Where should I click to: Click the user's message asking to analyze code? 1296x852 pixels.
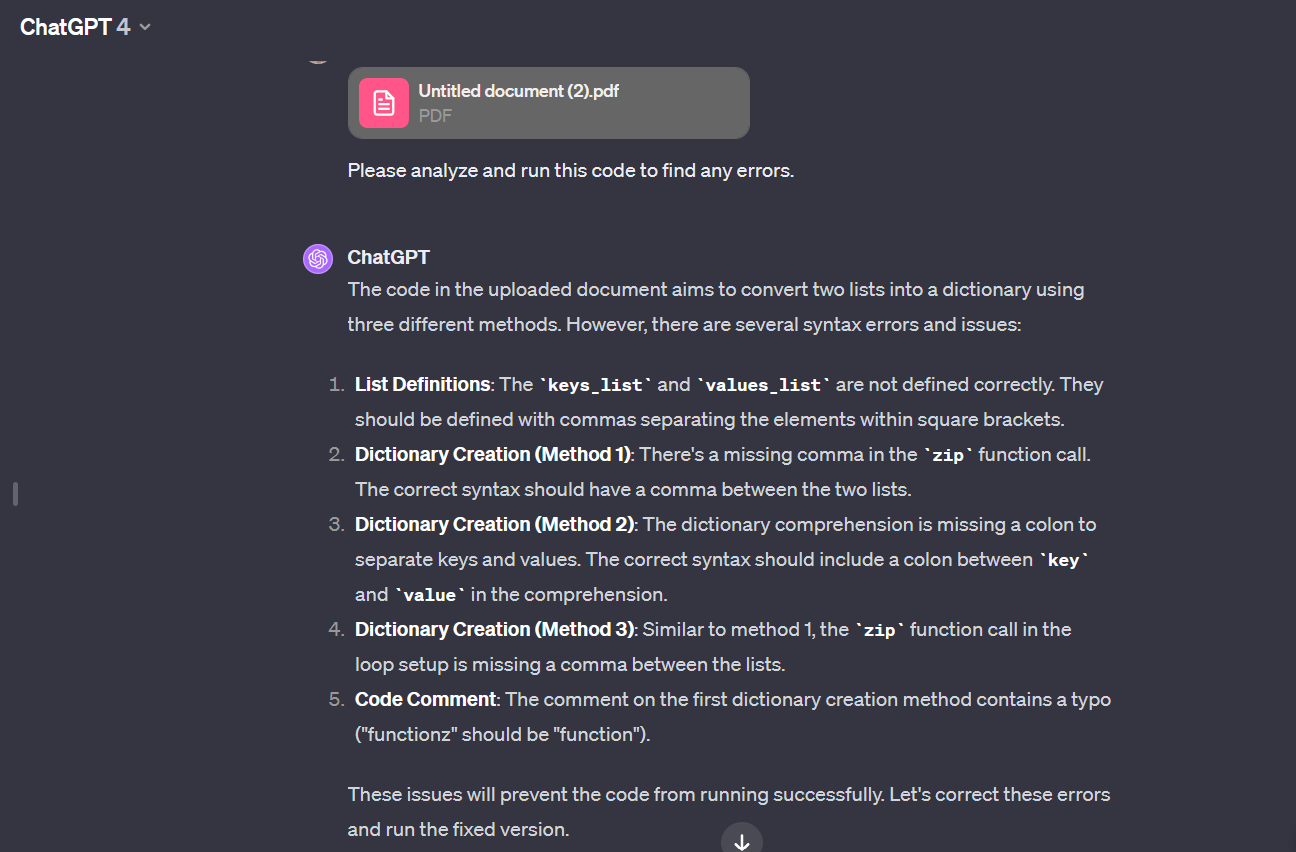coord(570,170)
